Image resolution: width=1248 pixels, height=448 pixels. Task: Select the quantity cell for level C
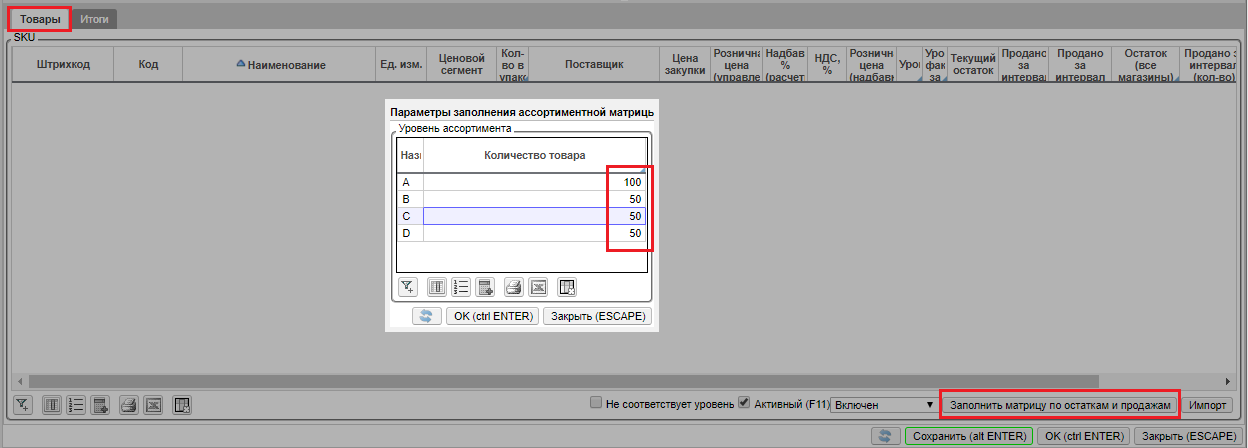(x=534, y=216)
